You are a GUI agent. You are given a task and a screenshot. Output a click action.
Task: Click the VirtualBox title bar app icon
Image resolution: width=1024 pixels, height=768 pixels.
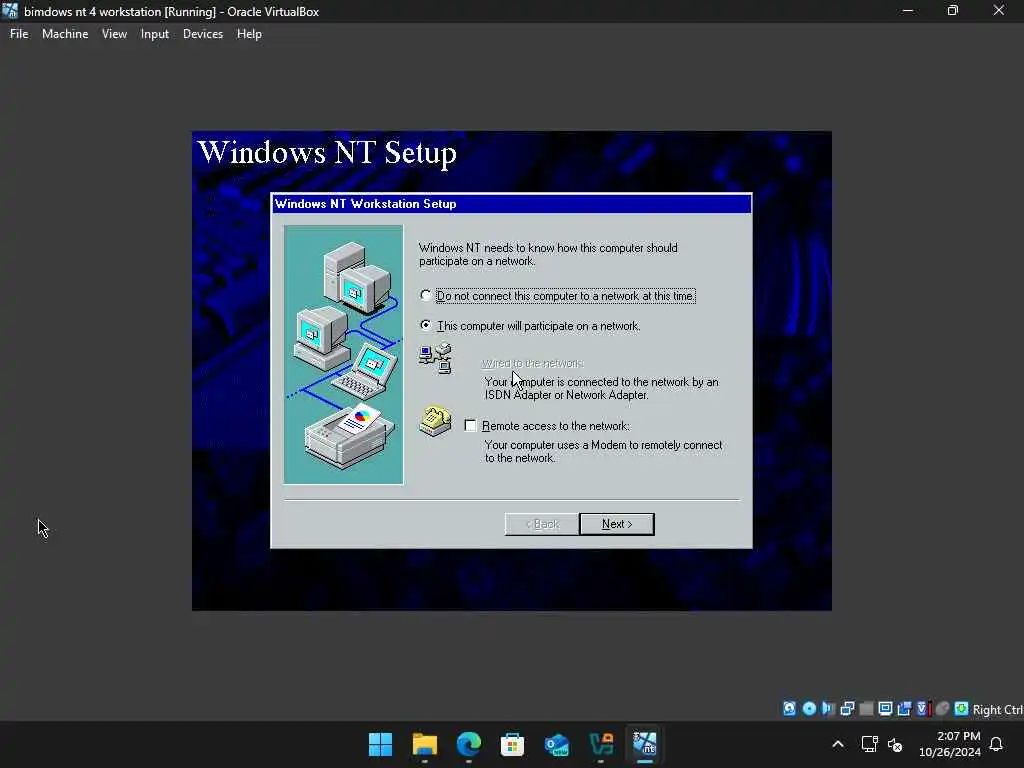(10, 11)
